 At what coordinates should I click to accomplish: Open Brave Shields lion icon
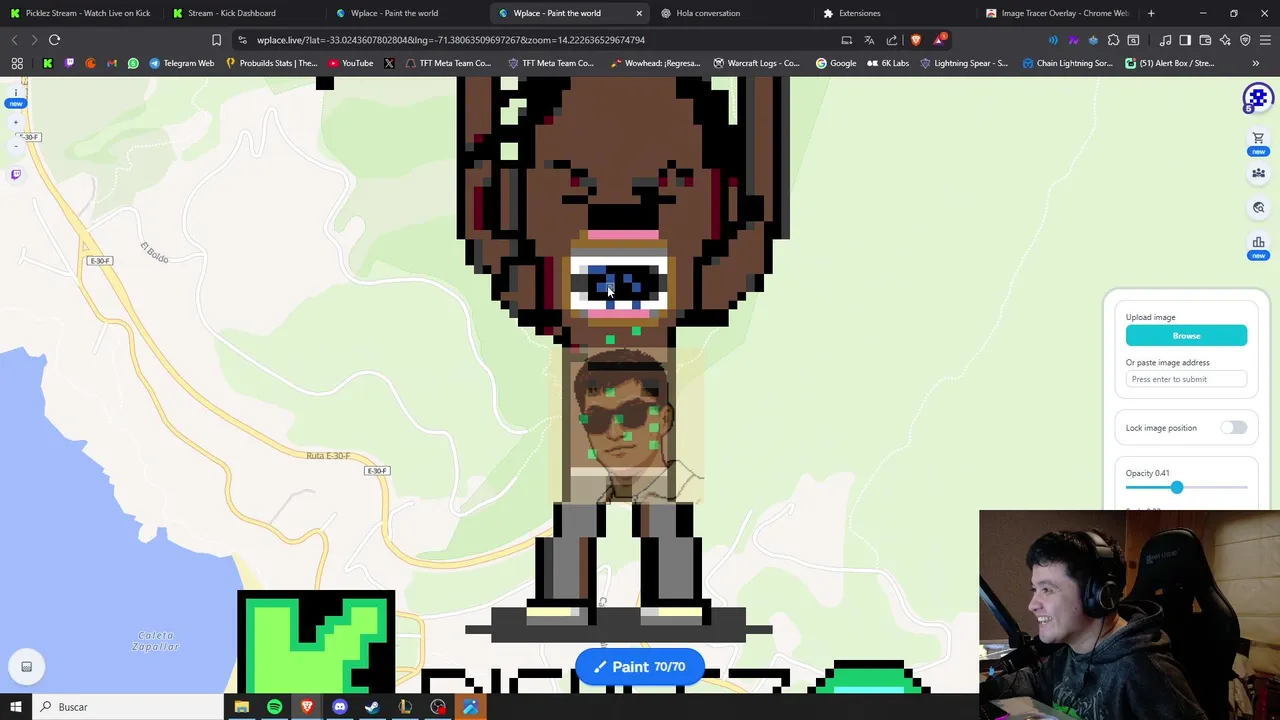(916, 40)
